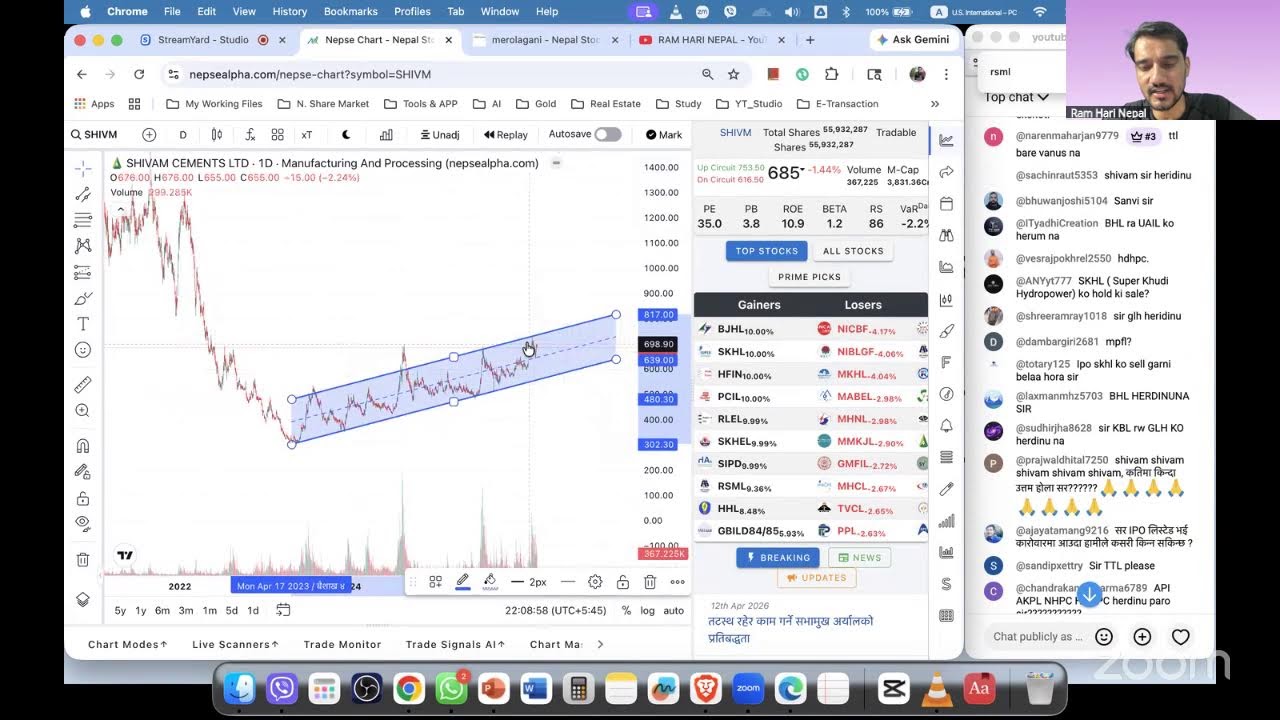The image size is (1280, 720).
Task: Switch to the BREAKING tab
Action: tap(778, 558)
